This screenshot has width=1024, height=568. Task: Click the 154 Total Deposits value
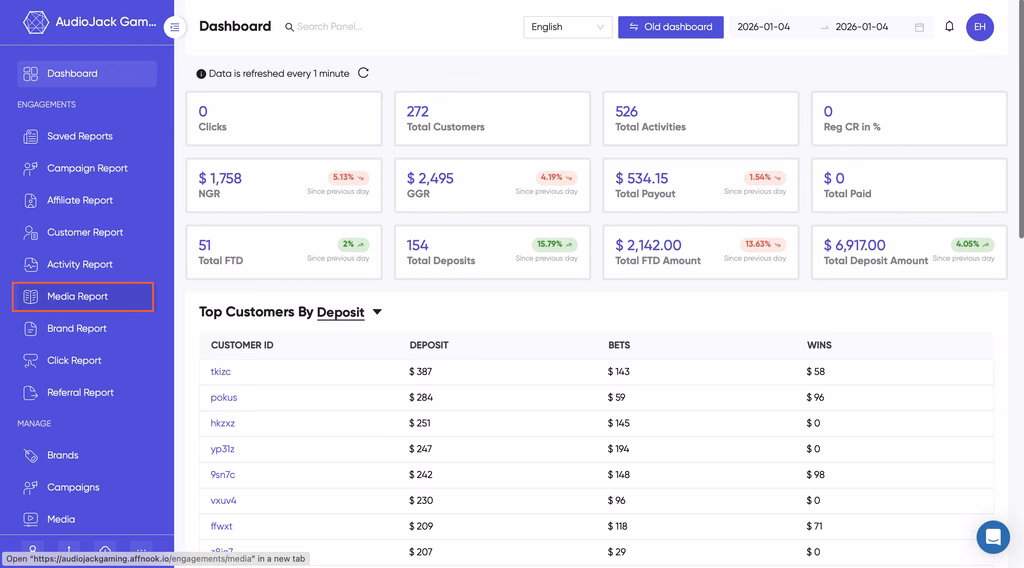[417, 245]
